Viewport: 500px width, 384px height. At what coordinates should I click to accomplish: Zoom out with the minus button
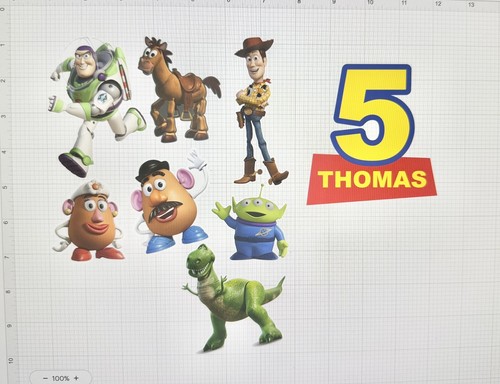pos(45,378)
